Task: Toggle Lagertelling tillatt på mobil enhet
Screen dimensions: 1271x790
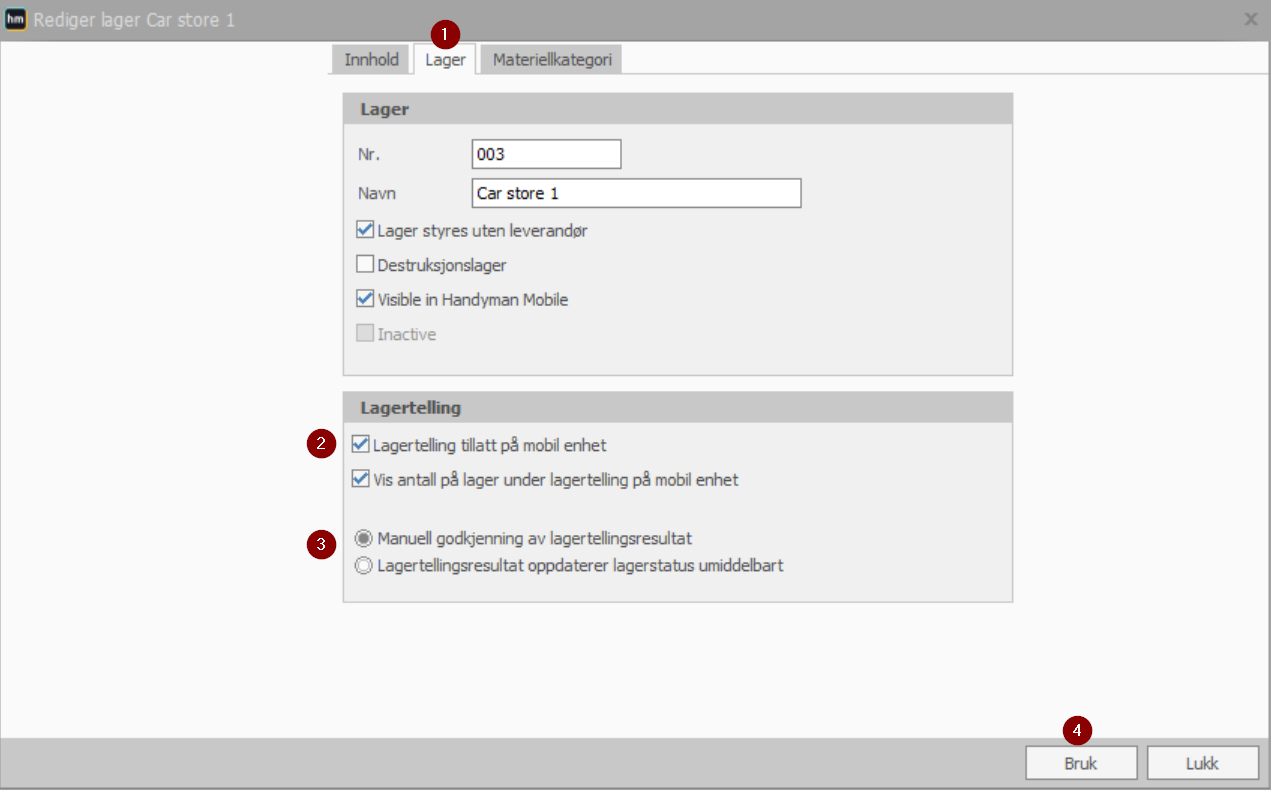Action: (361, 444)
